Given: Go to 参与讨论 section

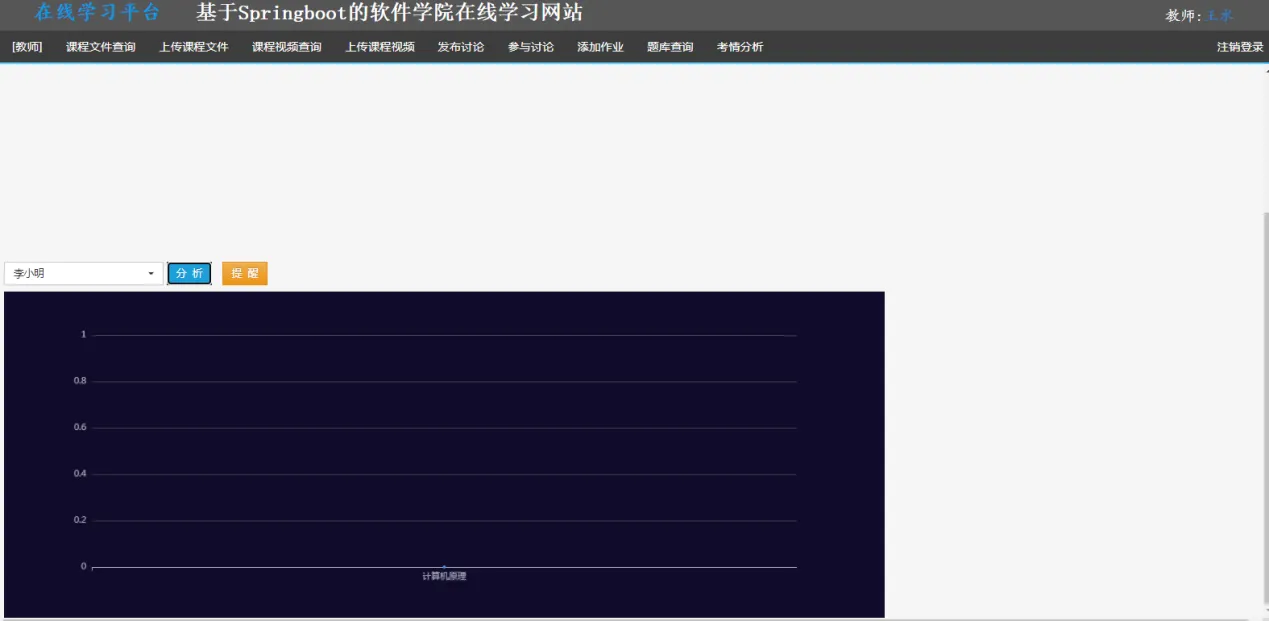Looking at the screenshot, I should click(x=531, y=47).
